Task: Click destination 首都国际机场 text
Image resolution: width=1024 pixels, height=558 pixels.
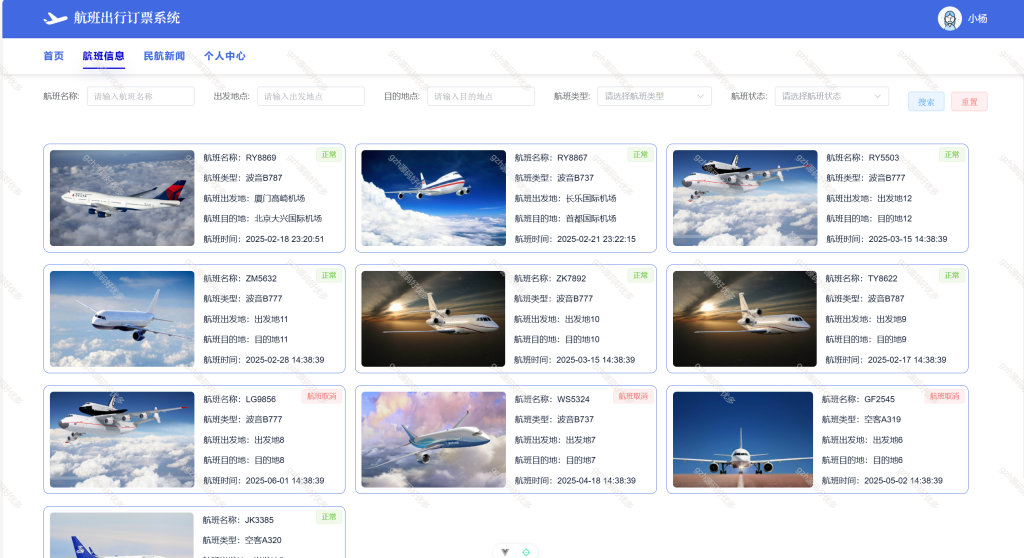Action: point(591,219)
